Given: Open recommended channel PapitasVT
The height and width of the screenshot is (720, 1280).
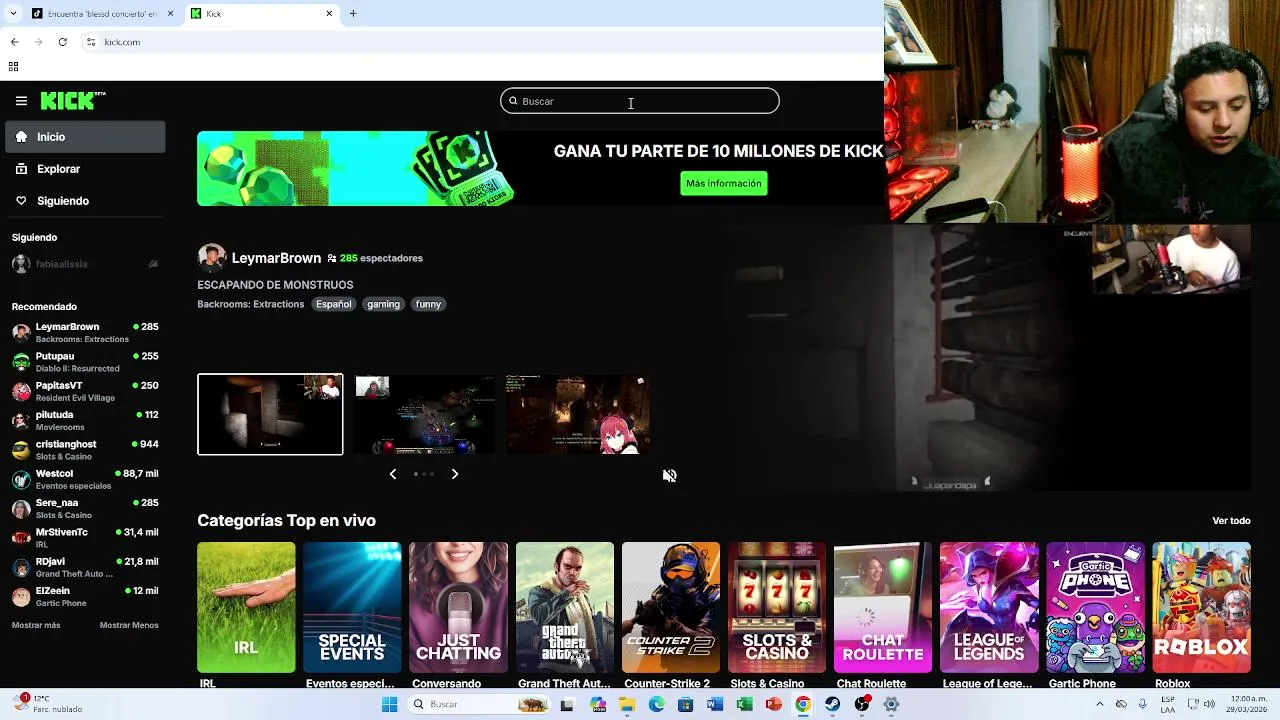Looking at the screenshot, I should tap(85, 391).
